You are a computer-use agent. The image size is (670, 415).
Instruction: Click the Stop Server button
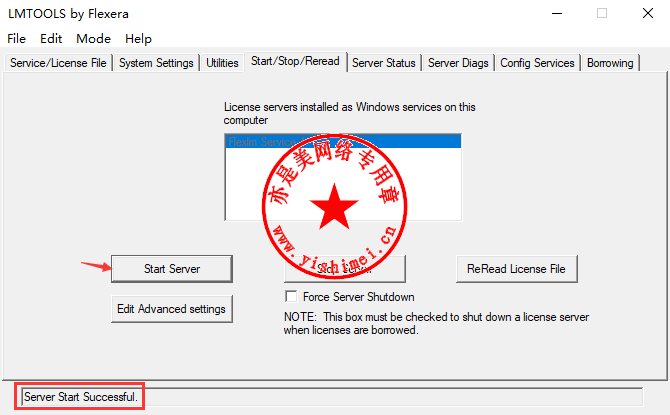tap(345, 269)
